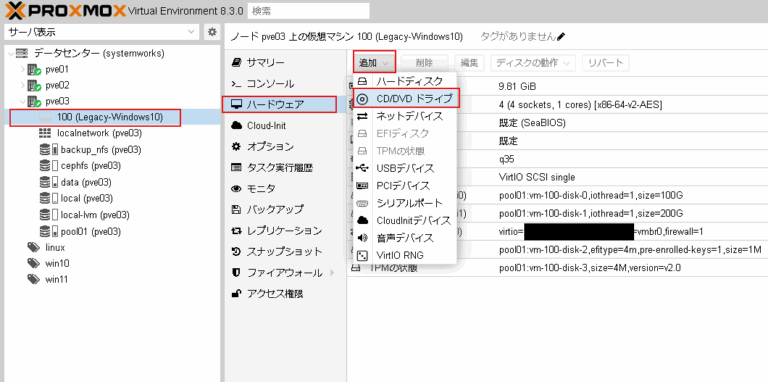Select the vm-100-disk-0 size=100G row

[x=557, y=195]
